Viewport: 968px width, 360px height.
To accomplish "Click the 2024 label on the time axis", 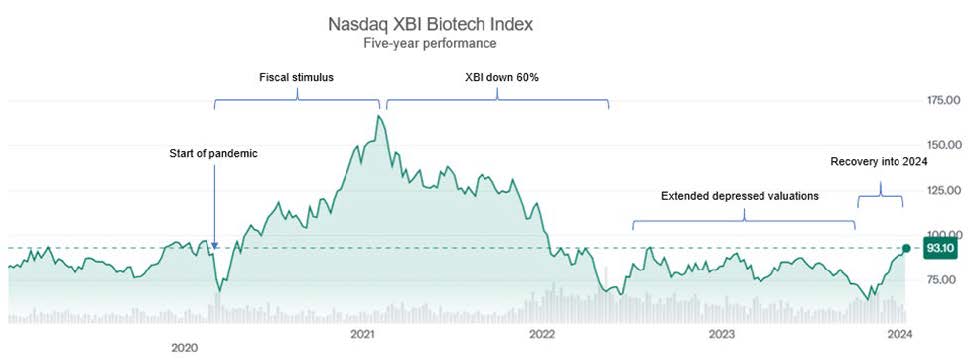I will click(899, 335).
